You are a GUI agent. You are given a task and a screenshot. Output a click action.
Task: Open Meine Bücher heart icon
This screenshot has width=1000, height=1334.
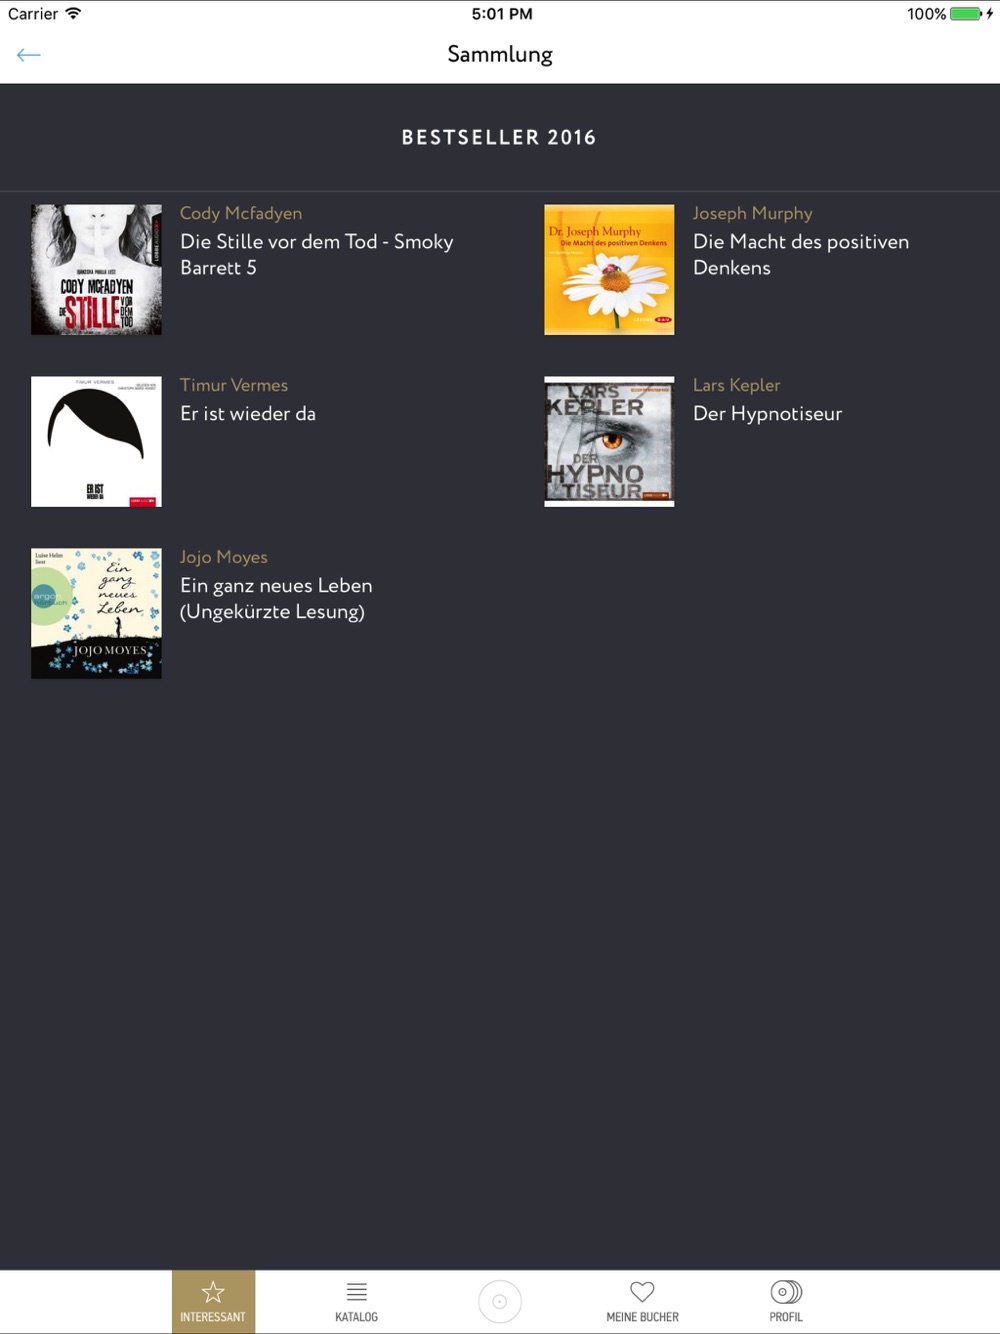(x=642, y=1301)
